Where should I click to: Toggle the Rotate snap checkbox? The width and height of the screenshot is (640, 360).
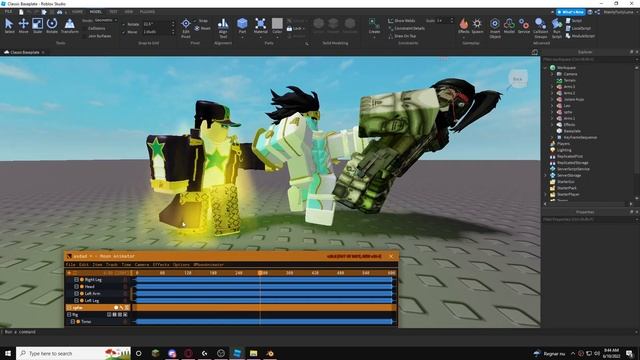click(124, 24)
